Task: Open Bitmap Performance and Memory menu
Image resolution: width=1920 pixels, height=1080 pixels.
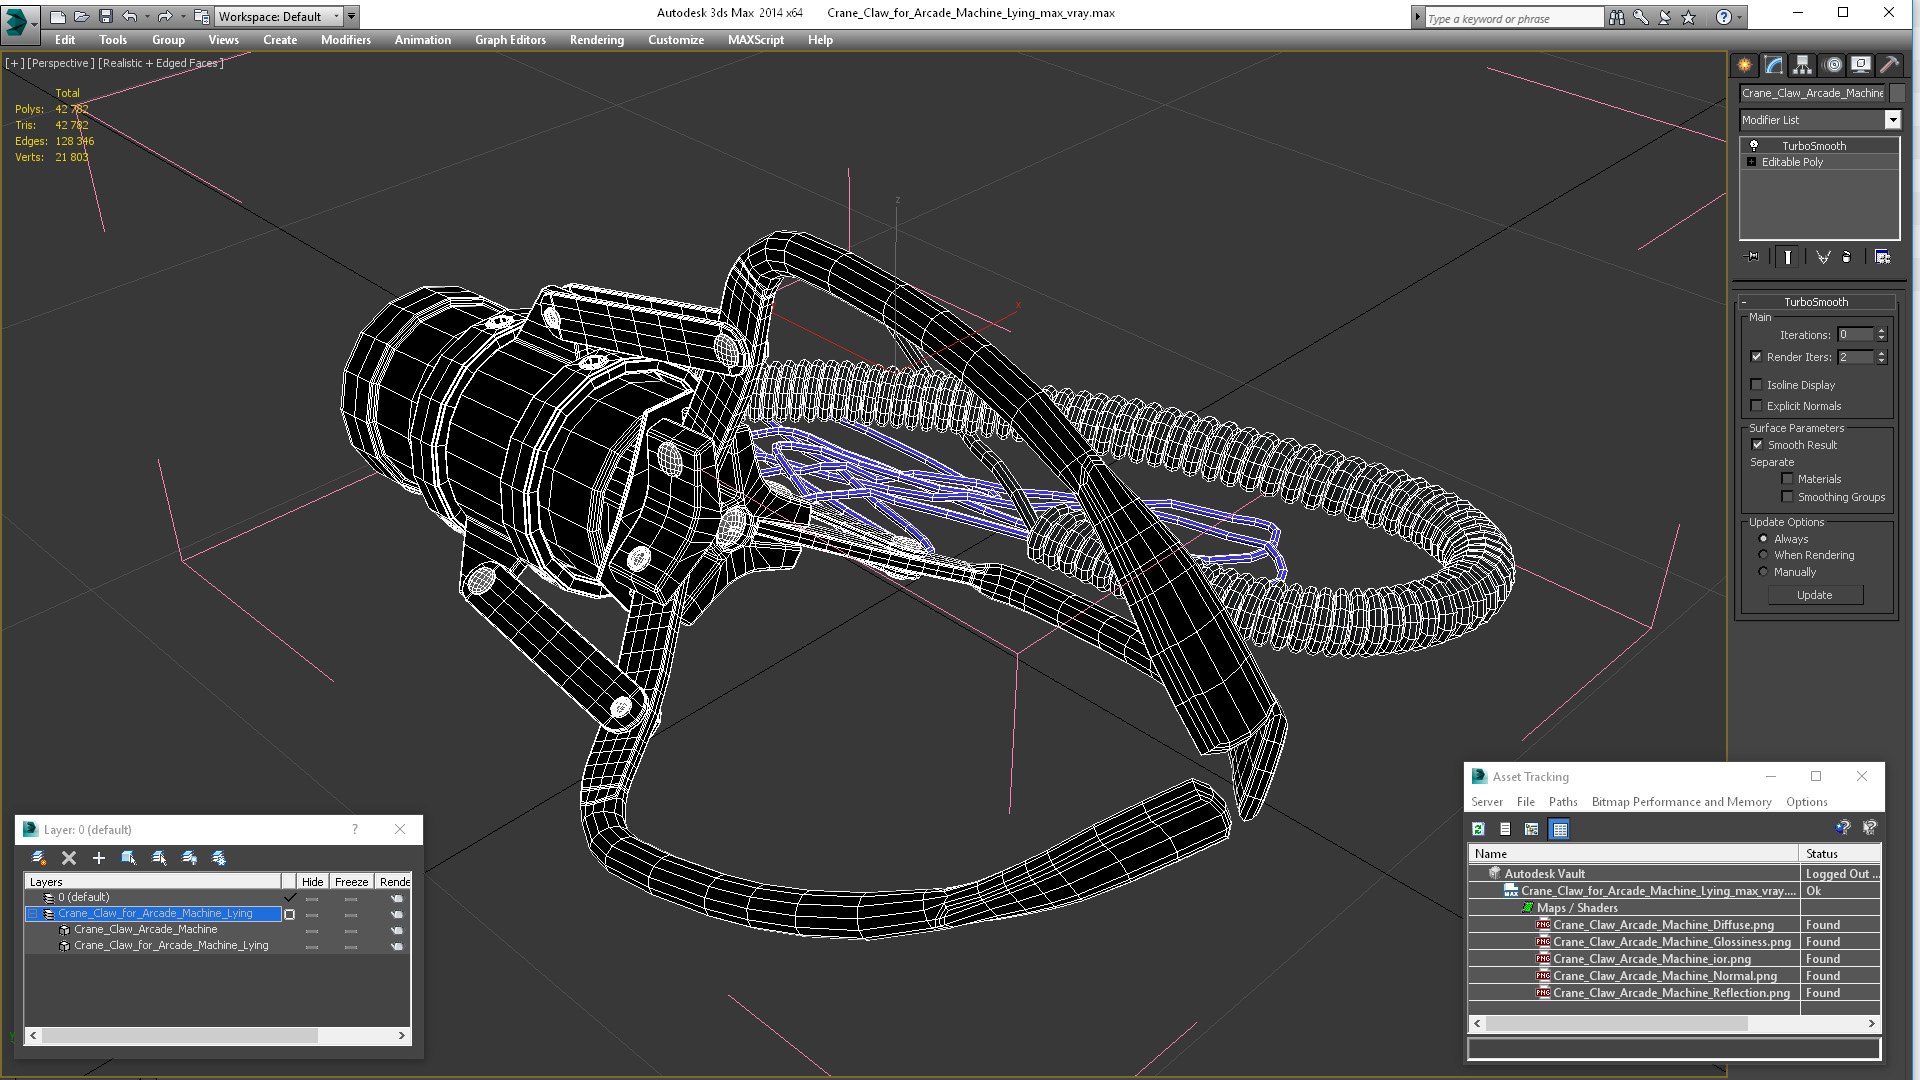Action: [1681, 802]
